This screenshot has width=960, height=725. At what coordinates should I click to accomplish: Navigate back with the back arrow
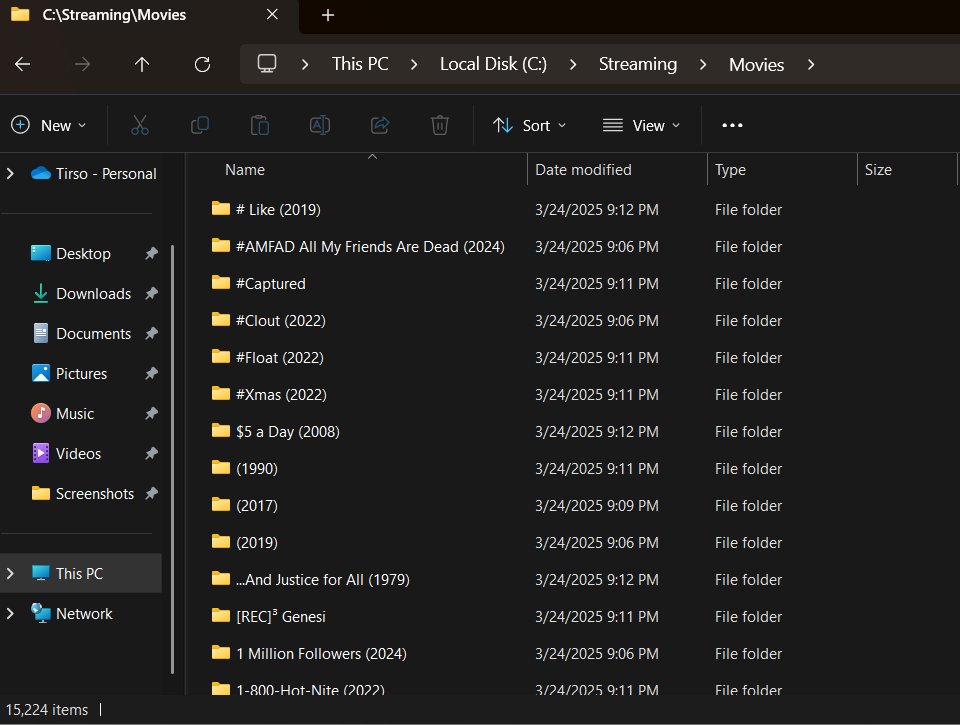tap(22, 64)
